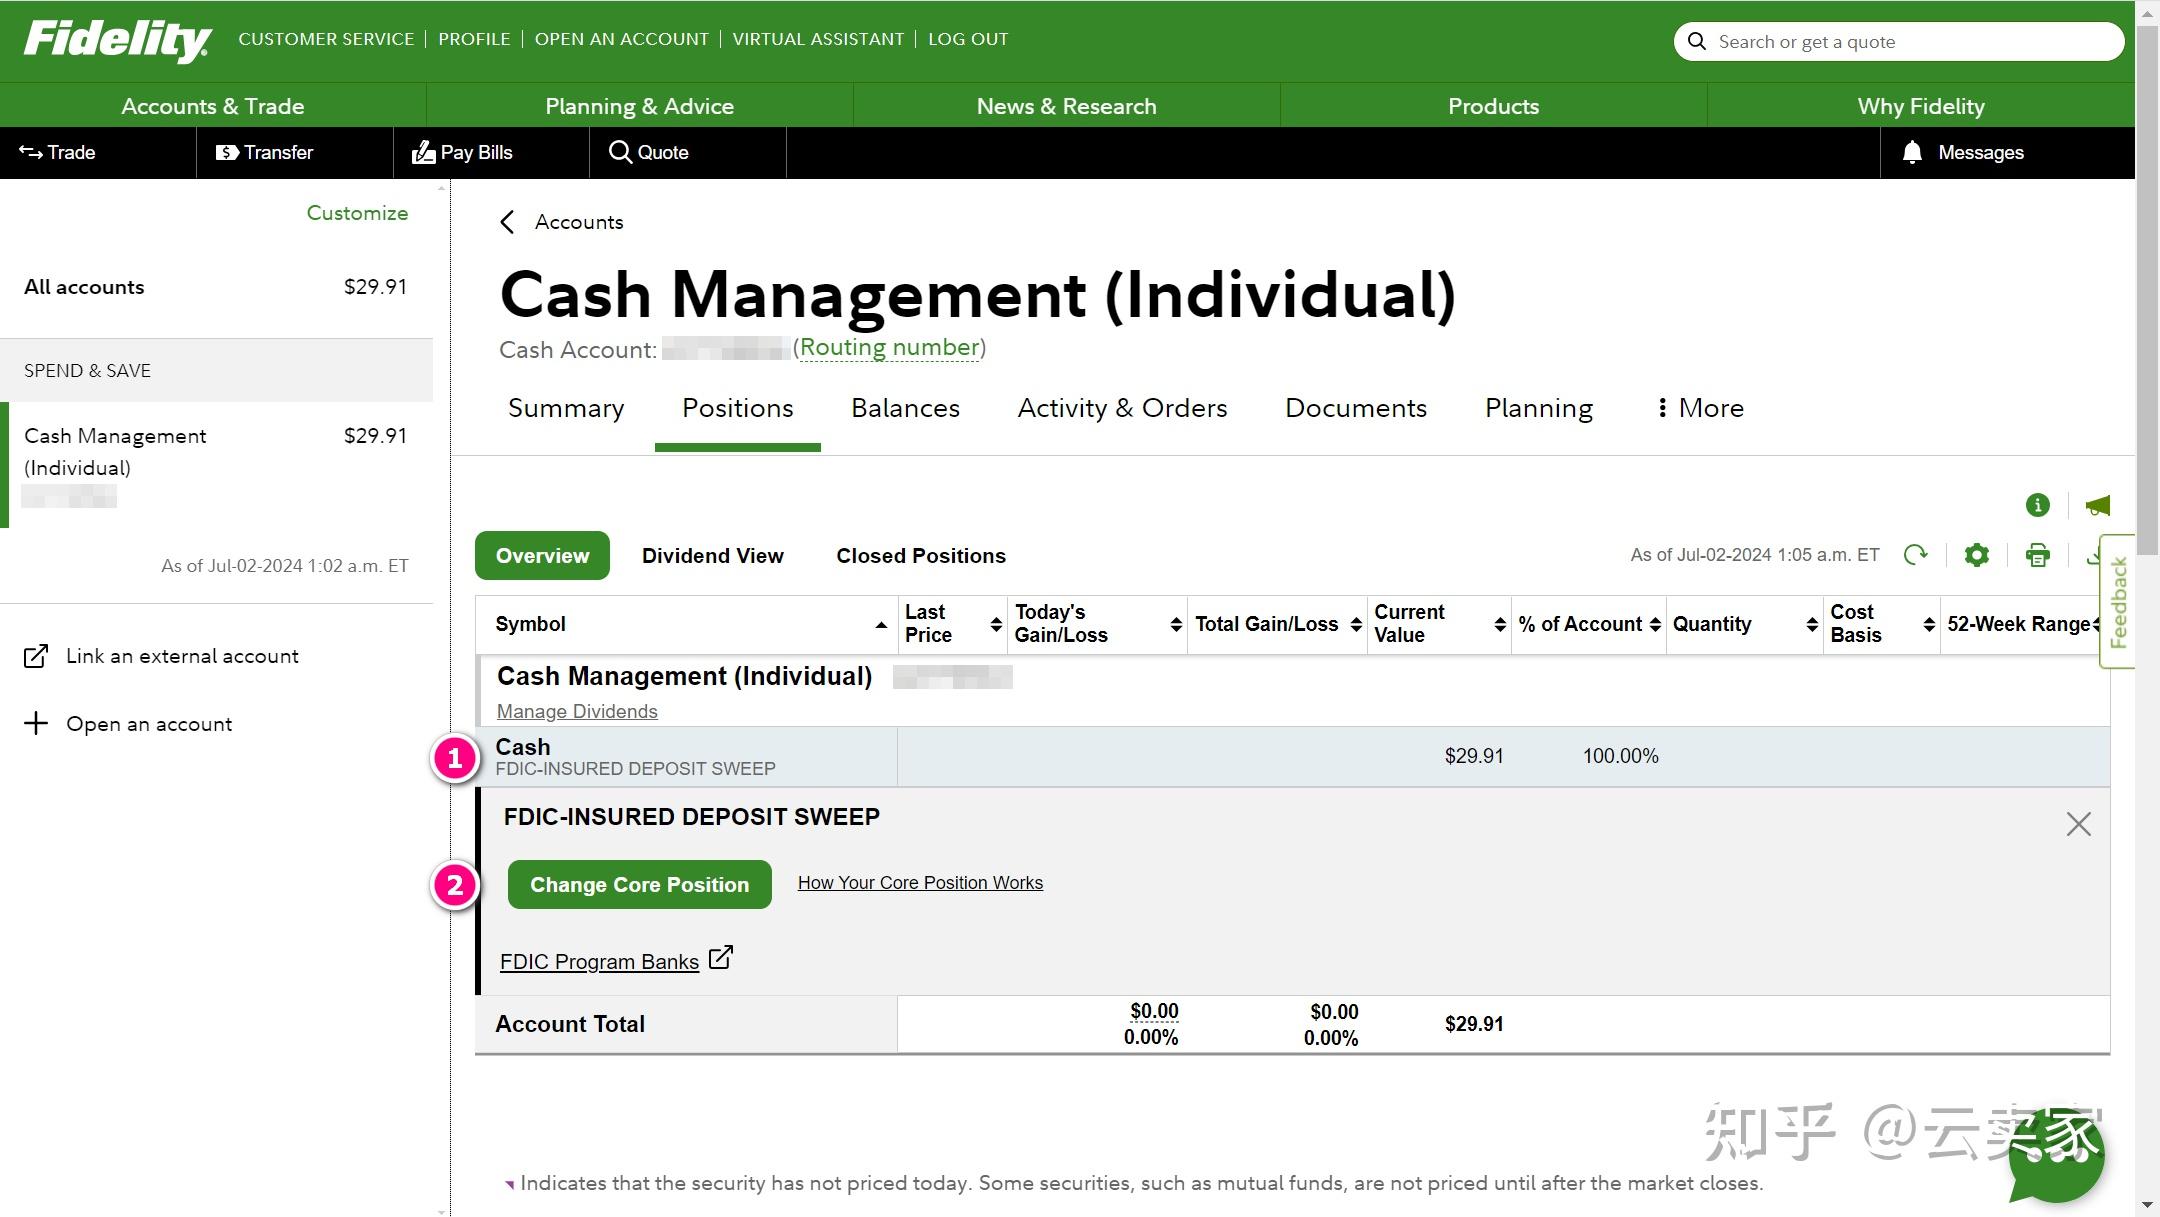The height and width of the screenshot is (1217, 2160).
Task: Open positions settings gear icon
Action: (x=1976, y=555)
